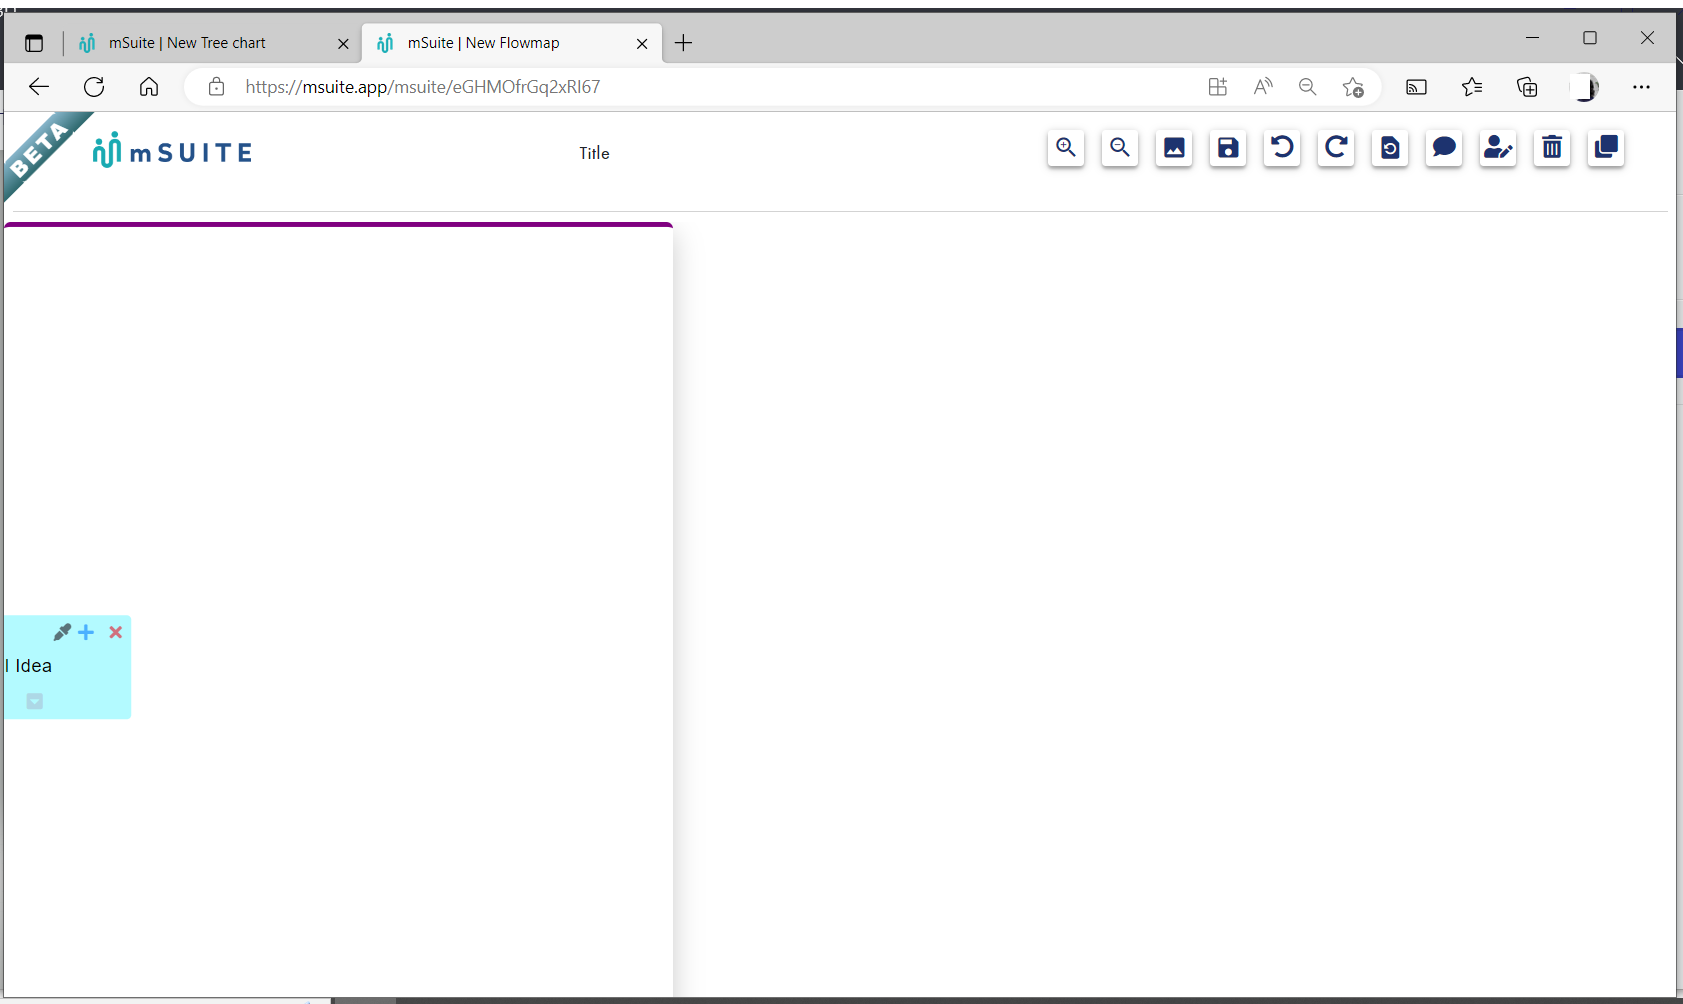This screenshot has width=1683, height=1004.
Task: Switch to the New Tree chart tab
Action: tap(200, 43)
